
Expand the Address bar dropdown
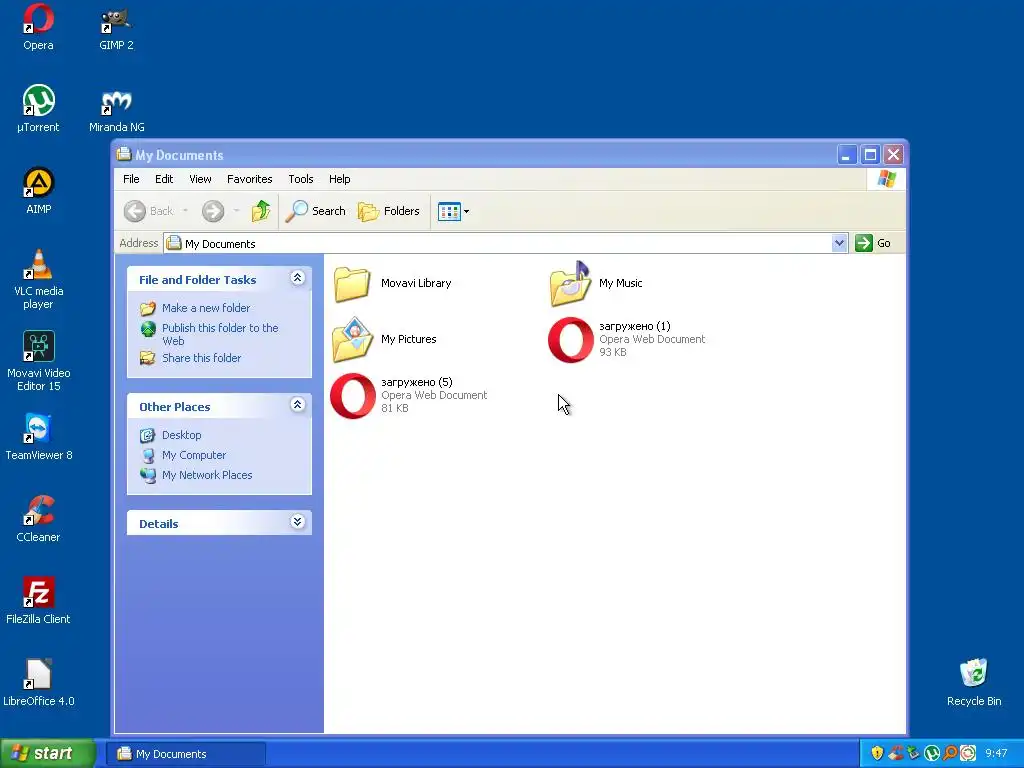coord(839,243)
